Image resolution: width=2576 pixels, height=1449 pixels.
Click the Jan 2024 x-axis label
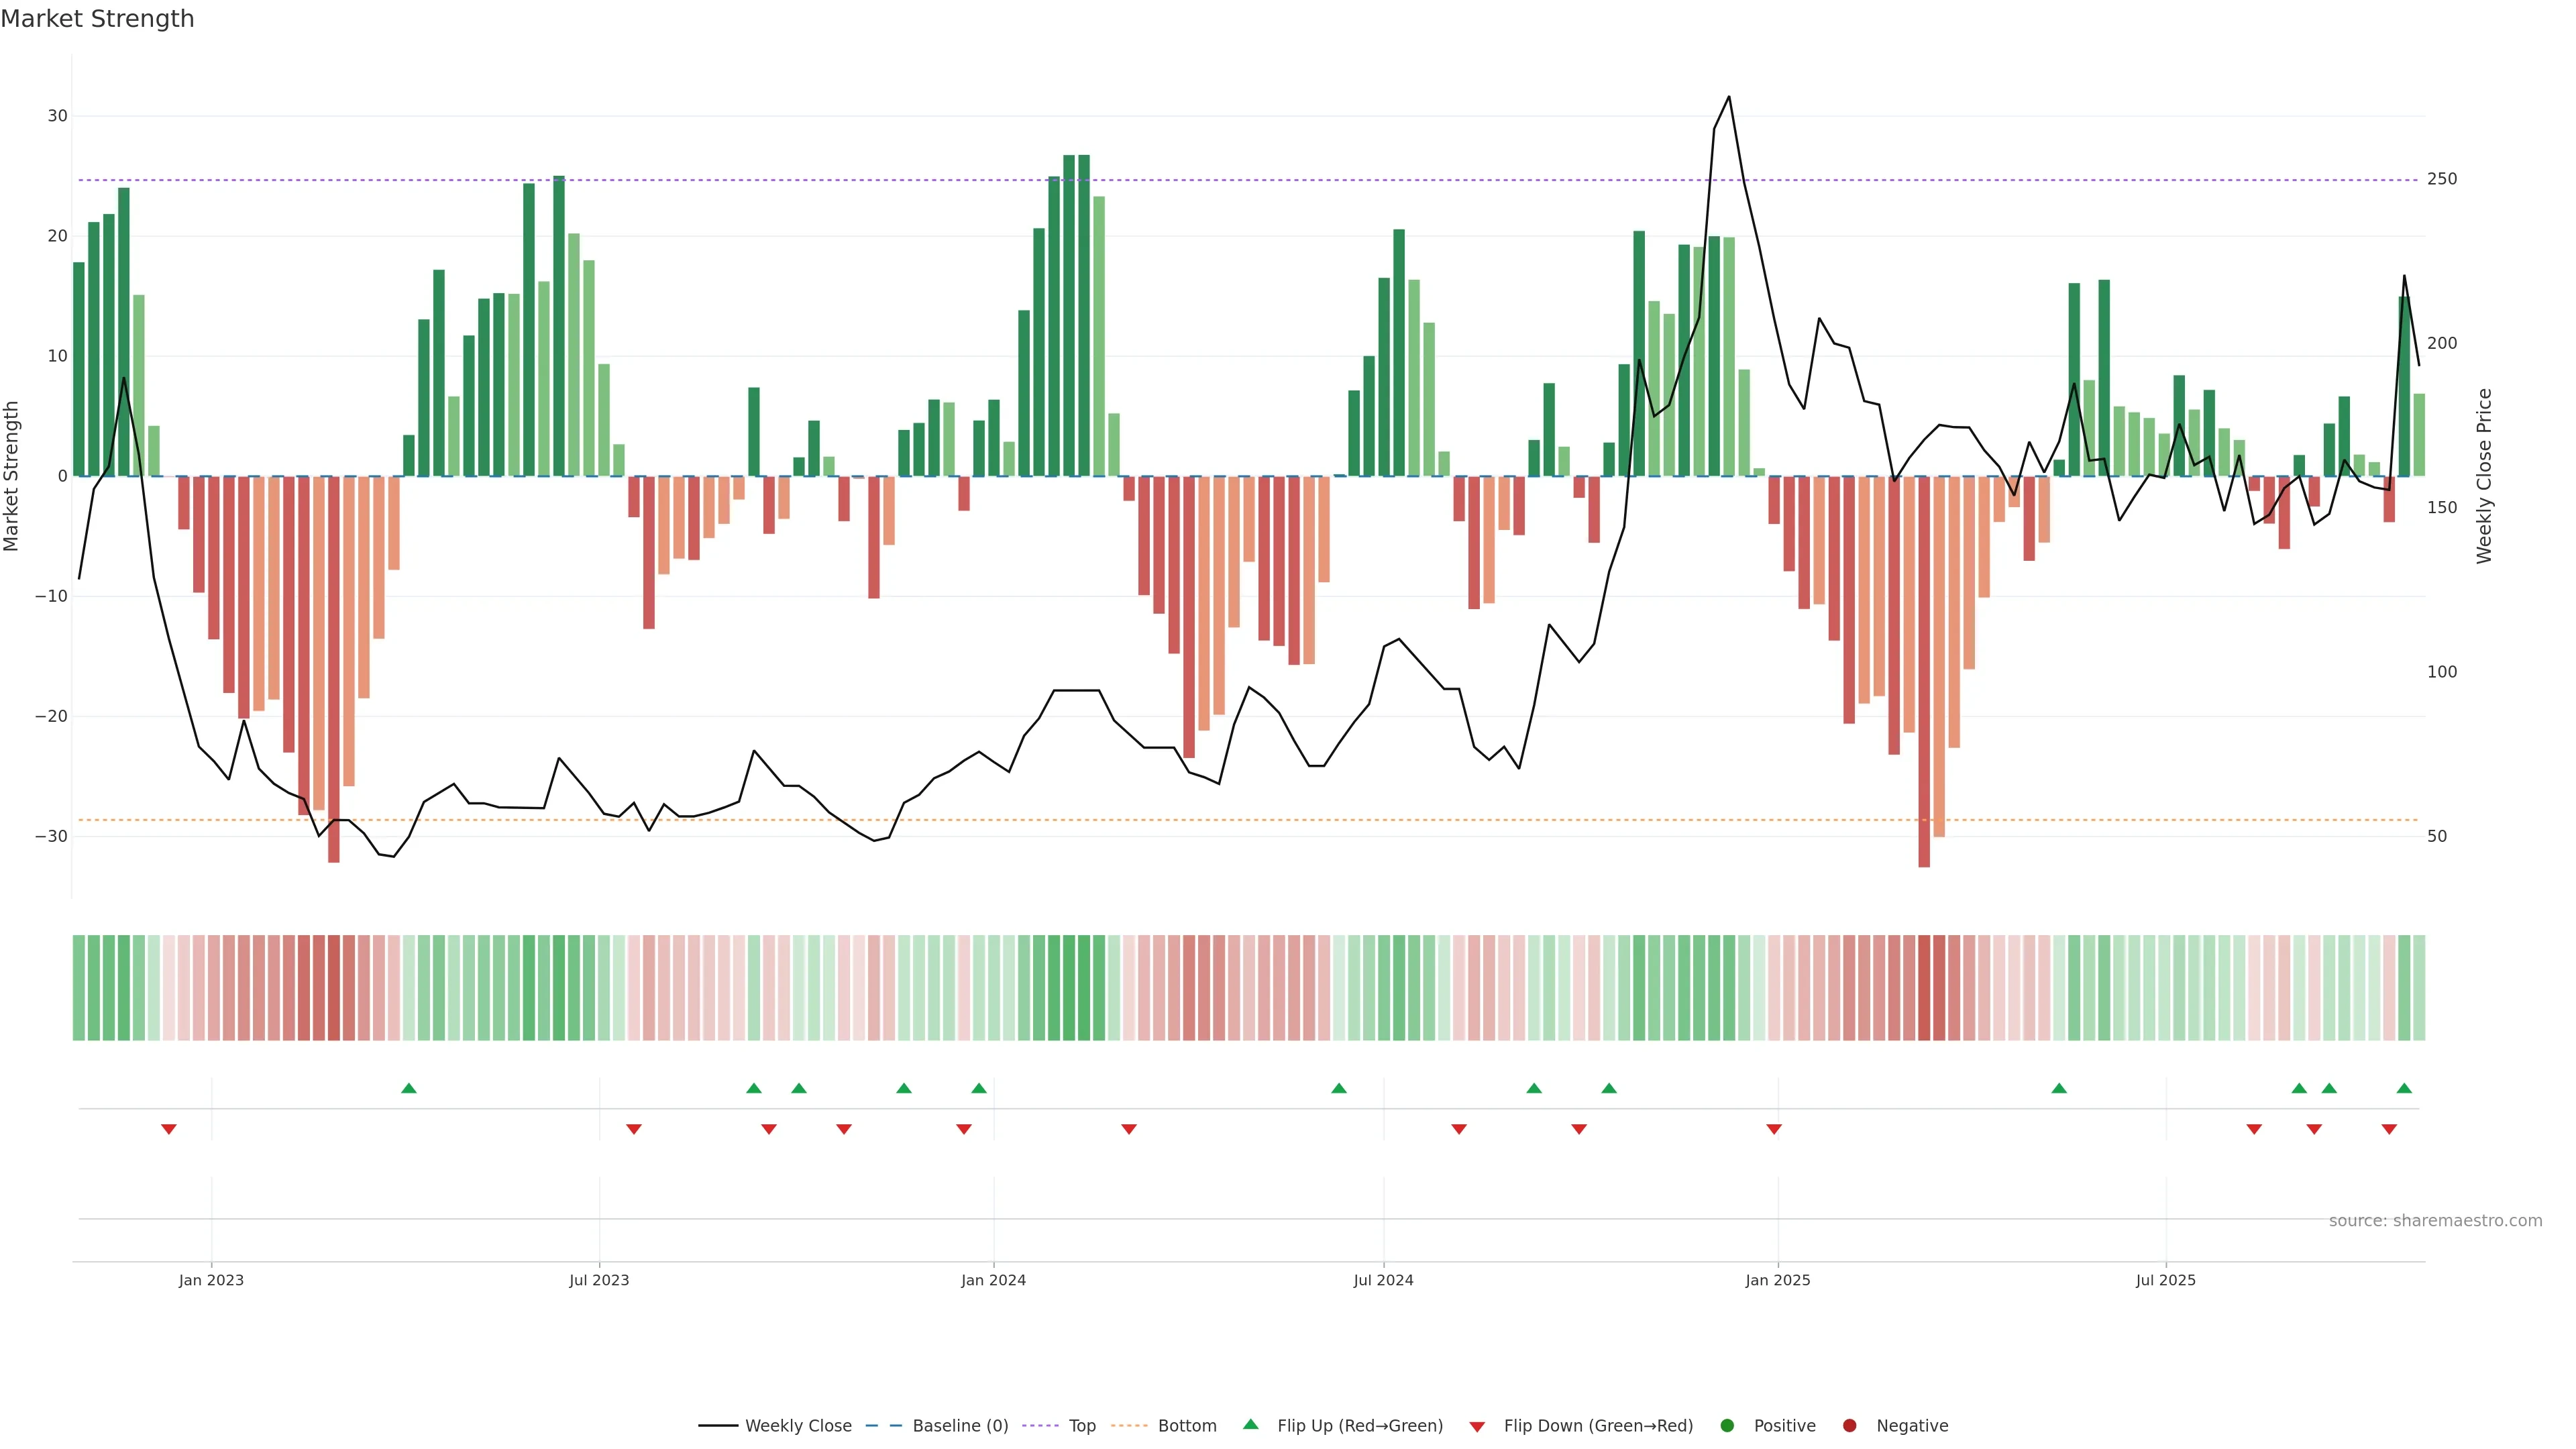point(993,1280)
